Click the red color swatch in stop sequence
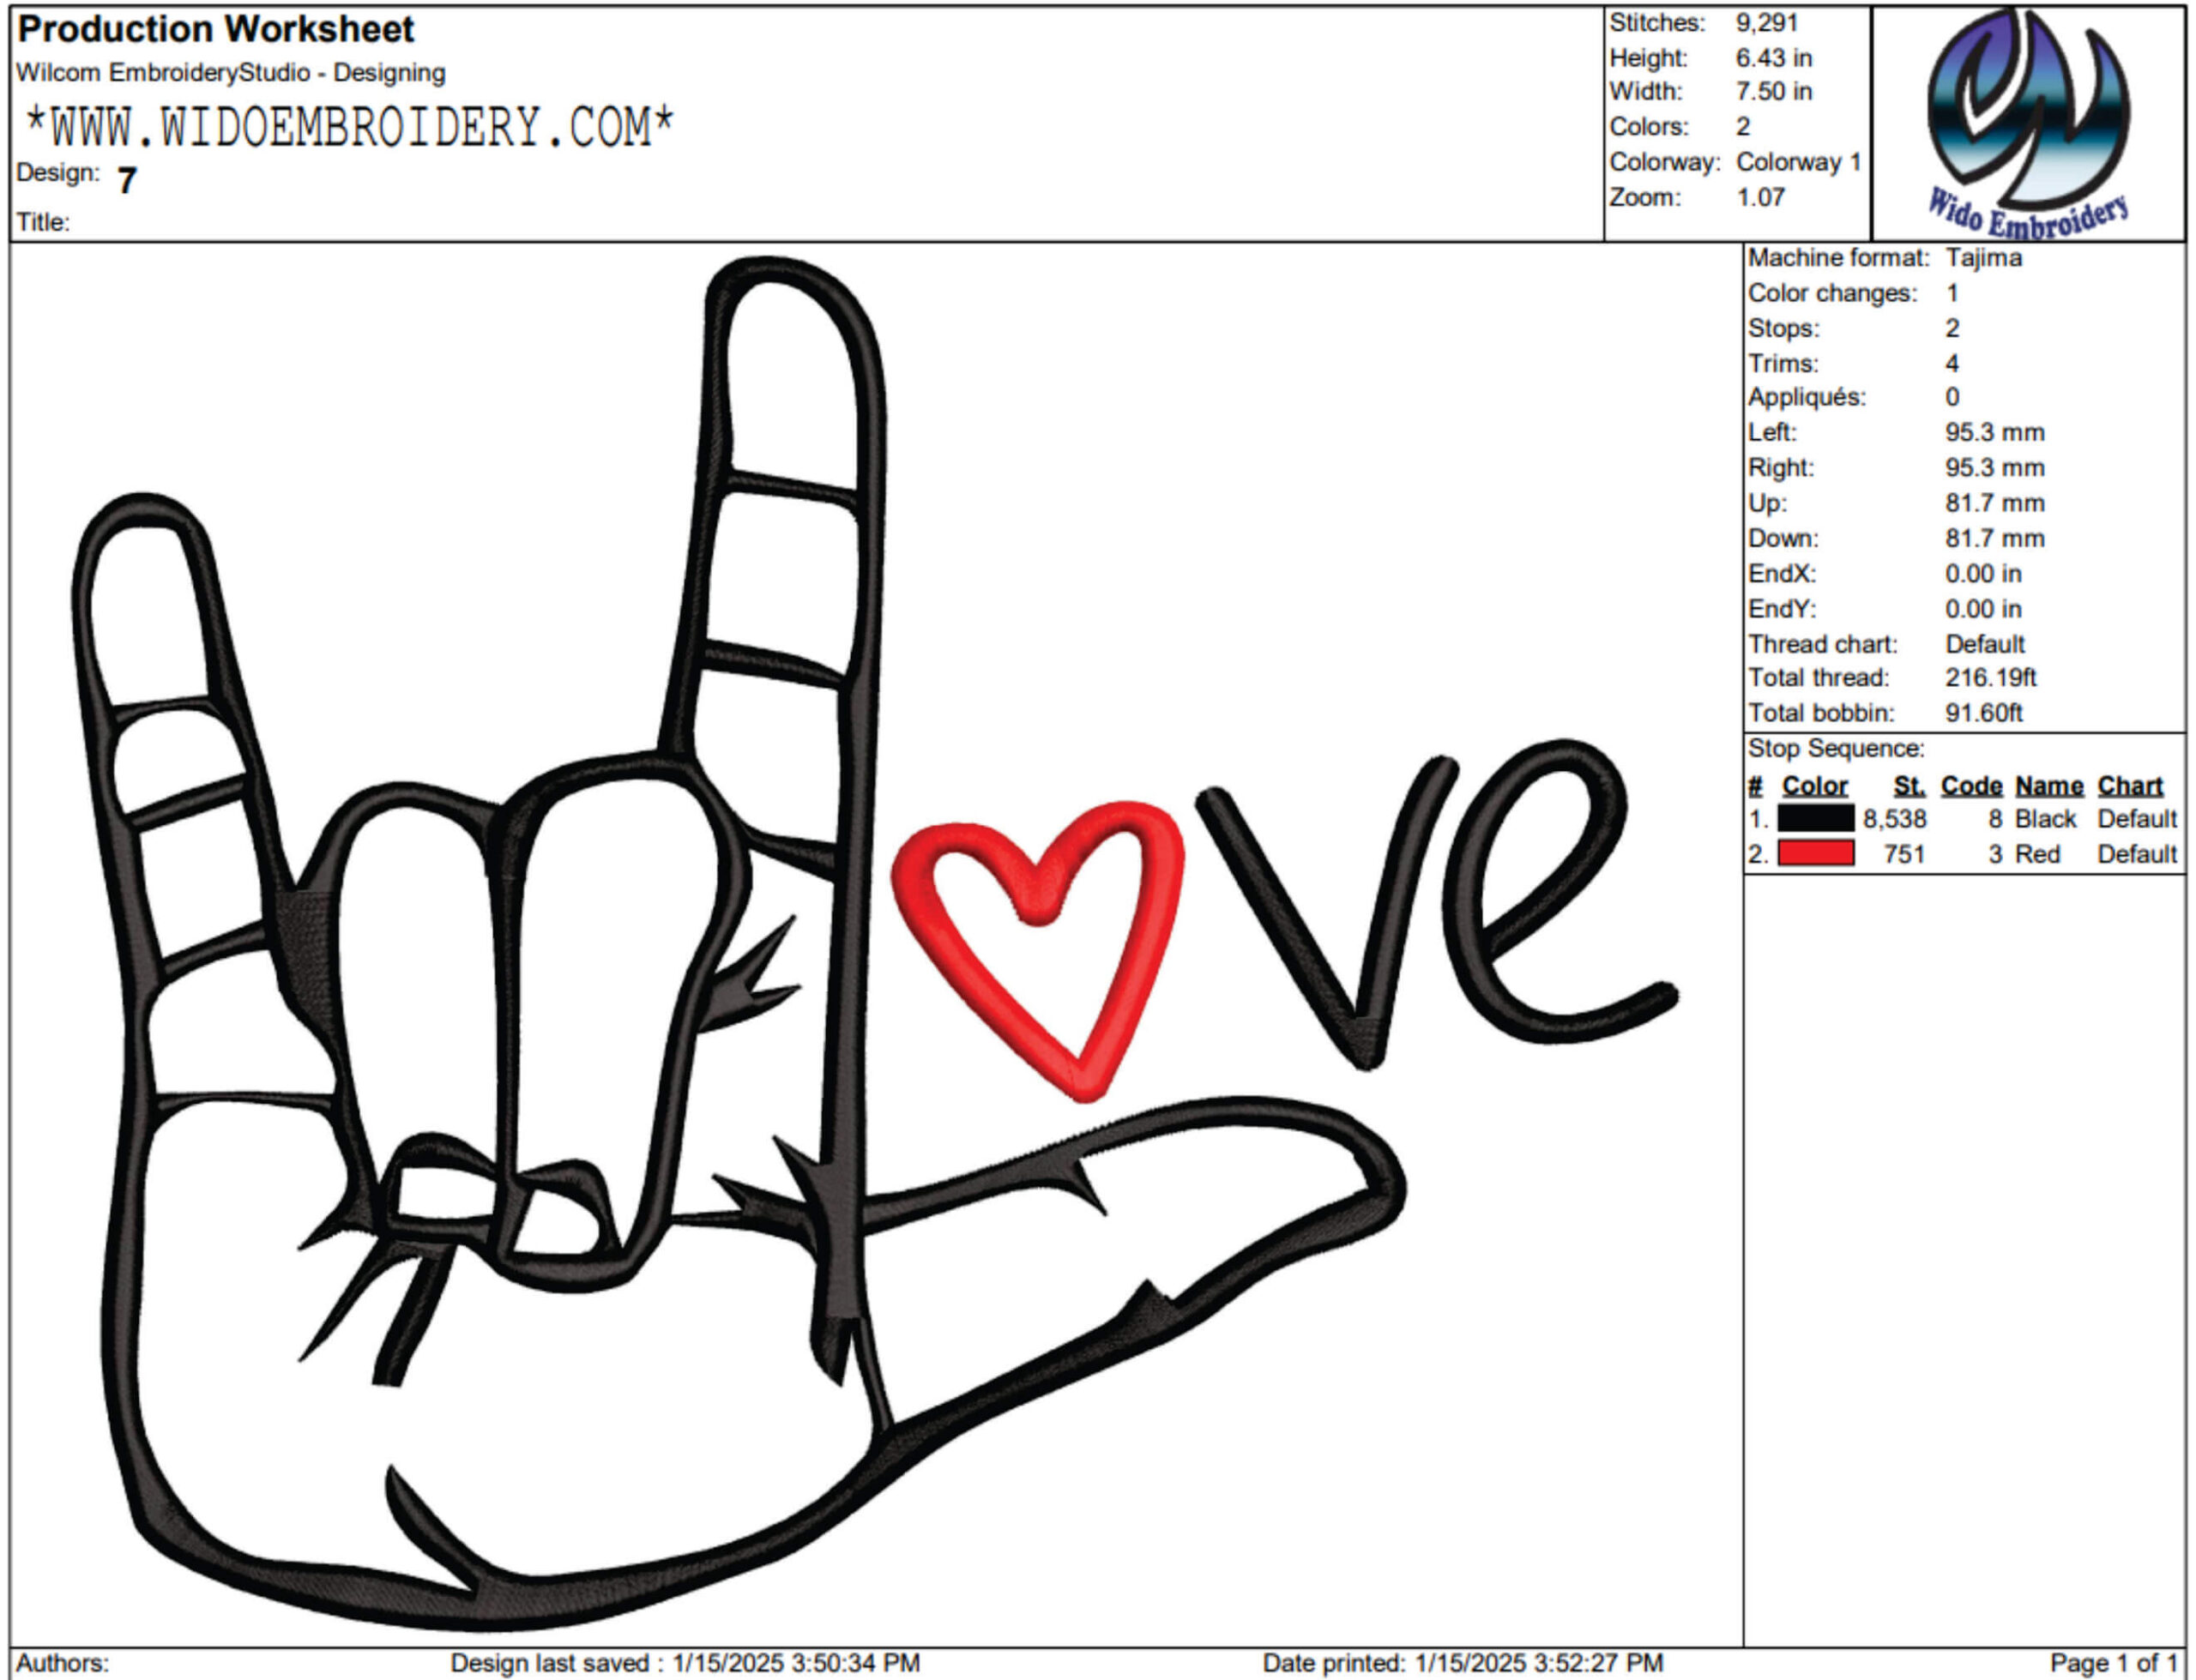 pos(1815,854)
